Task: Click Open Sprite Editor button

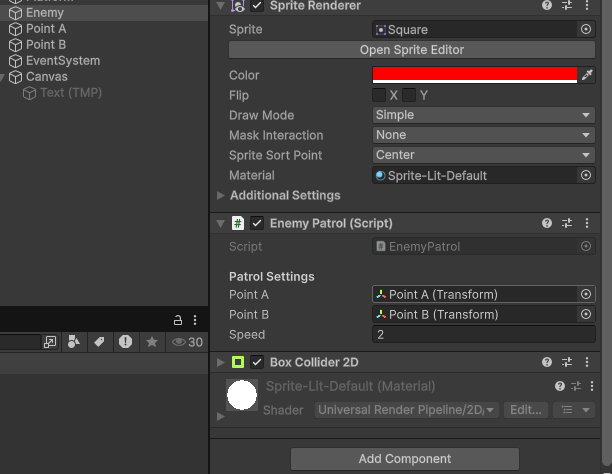Action: point(412,50)
